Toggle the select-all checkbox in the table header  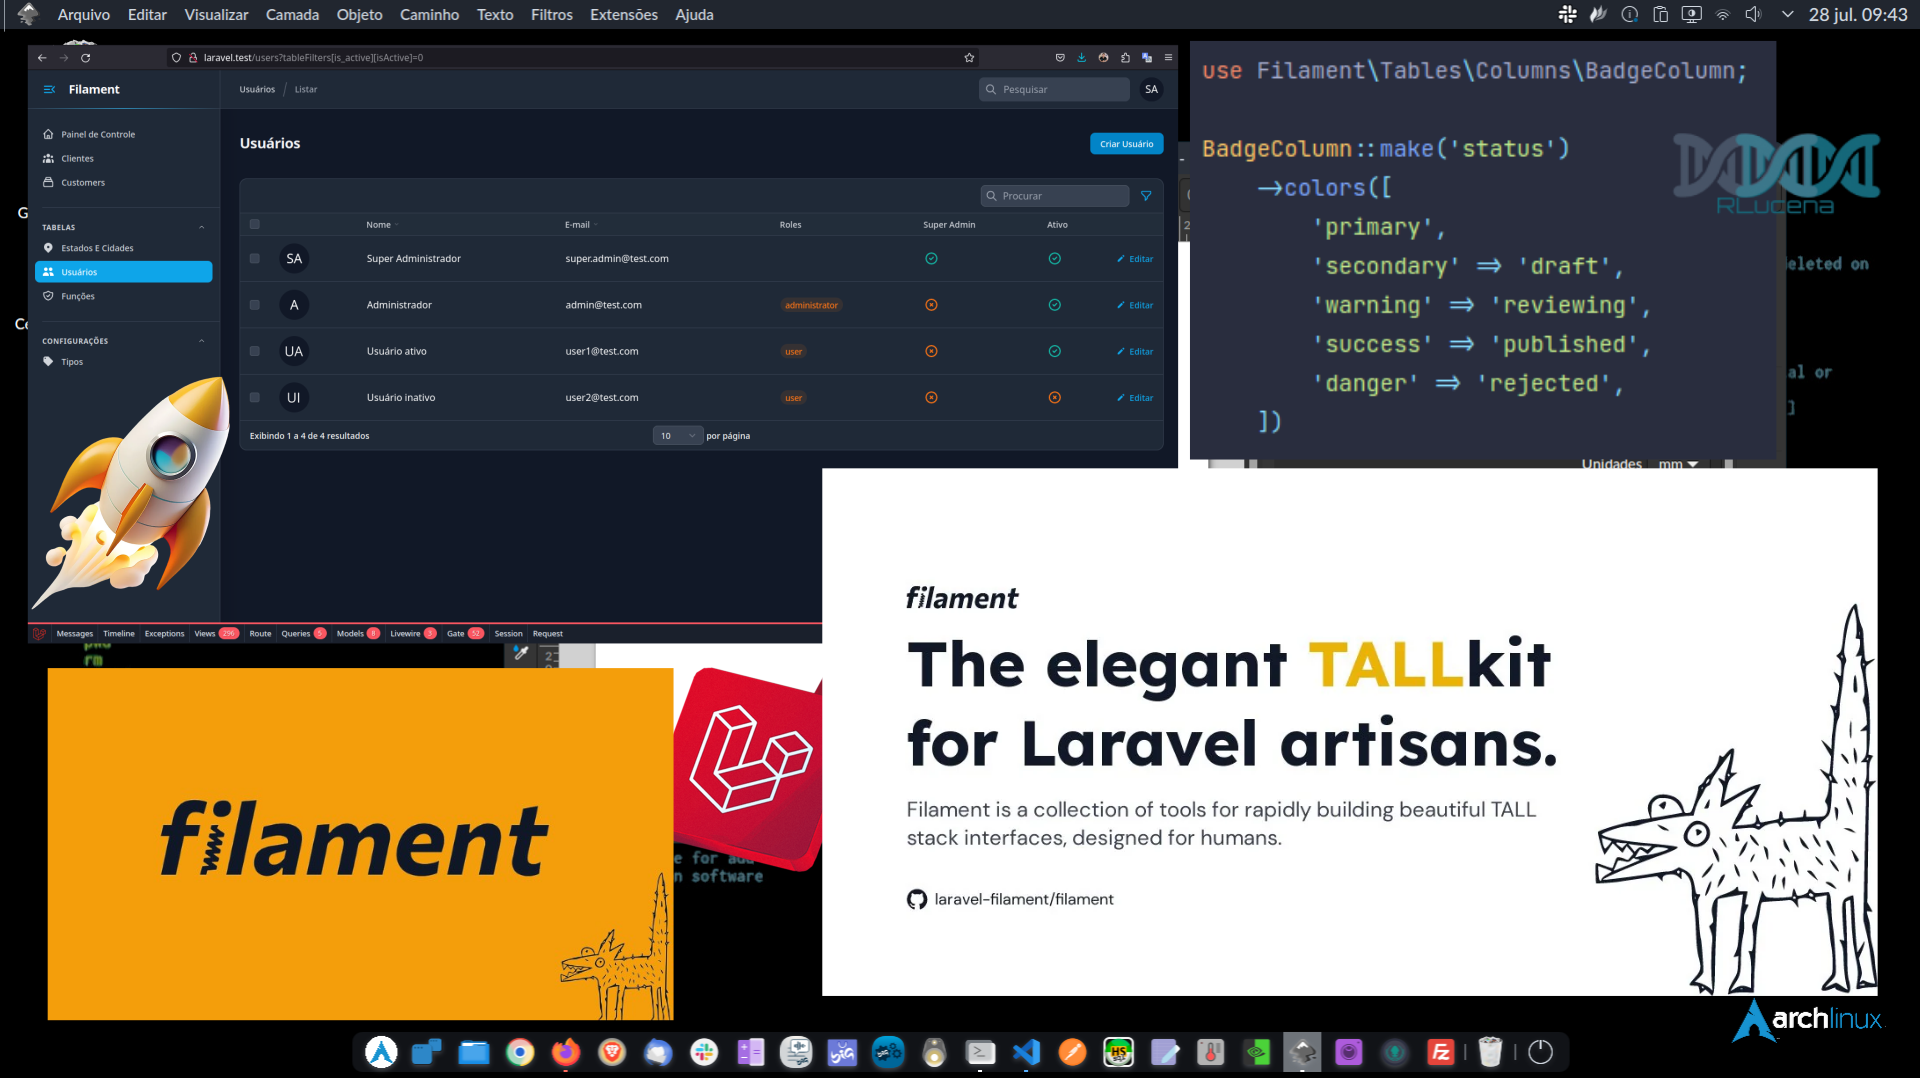click(255, 225)
